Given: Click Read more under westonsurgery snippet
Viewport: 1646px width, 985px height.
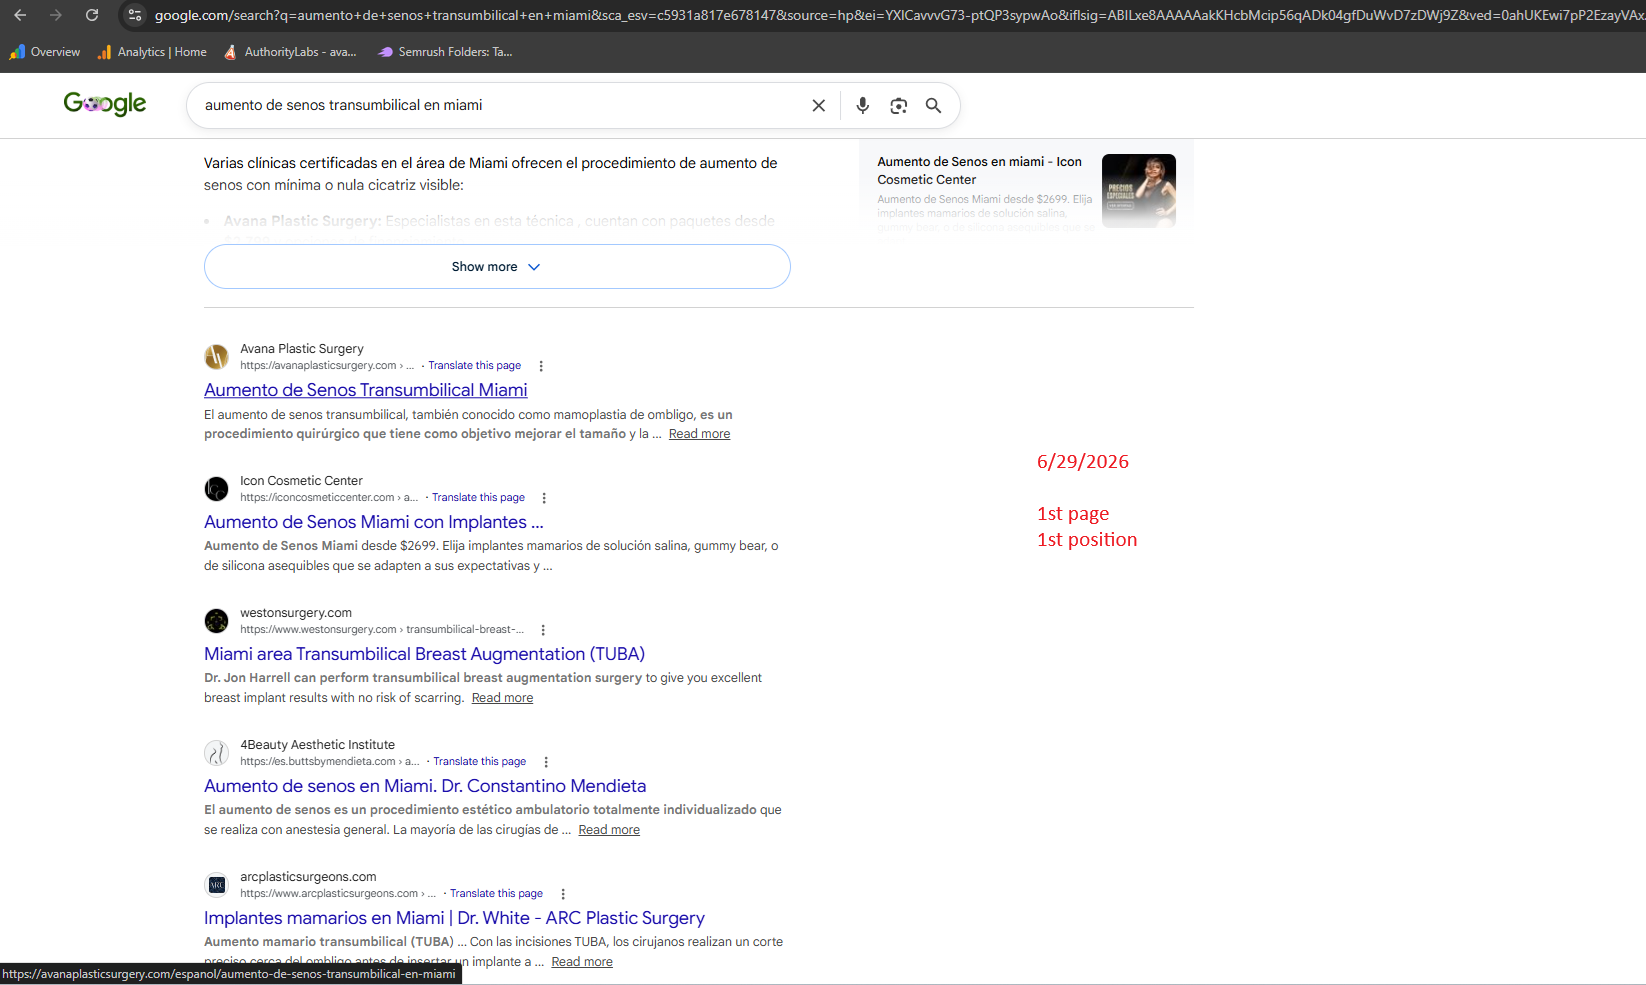Looking at the screenshot, I should coord(502,698).
